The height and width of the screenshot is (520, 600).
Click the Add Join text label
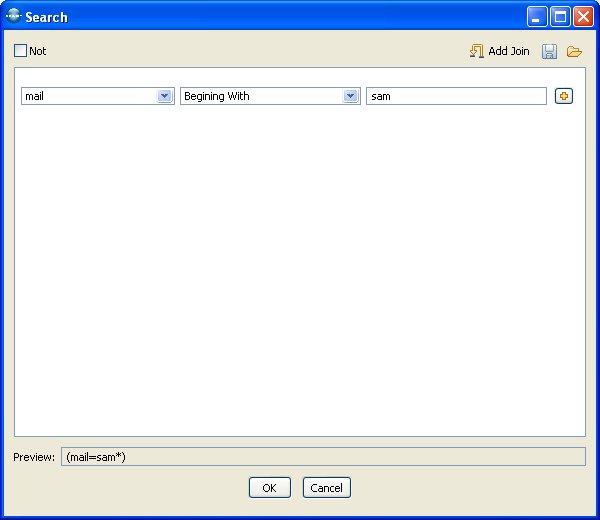coord(509,51)
